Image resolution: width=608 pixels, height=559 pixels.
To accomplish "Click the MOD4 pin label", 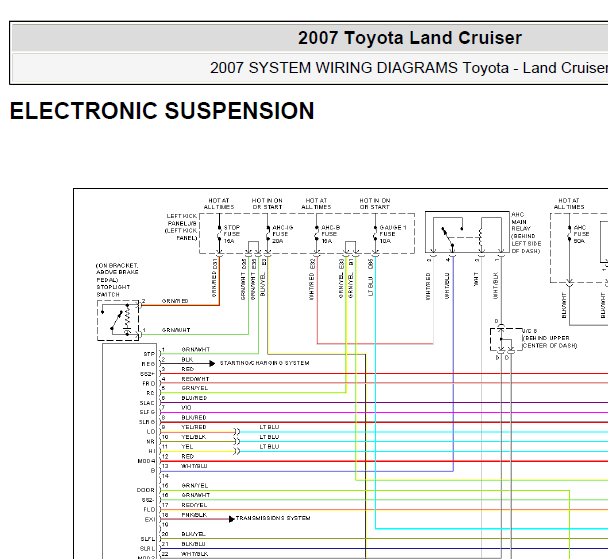I will coord(146,461).
